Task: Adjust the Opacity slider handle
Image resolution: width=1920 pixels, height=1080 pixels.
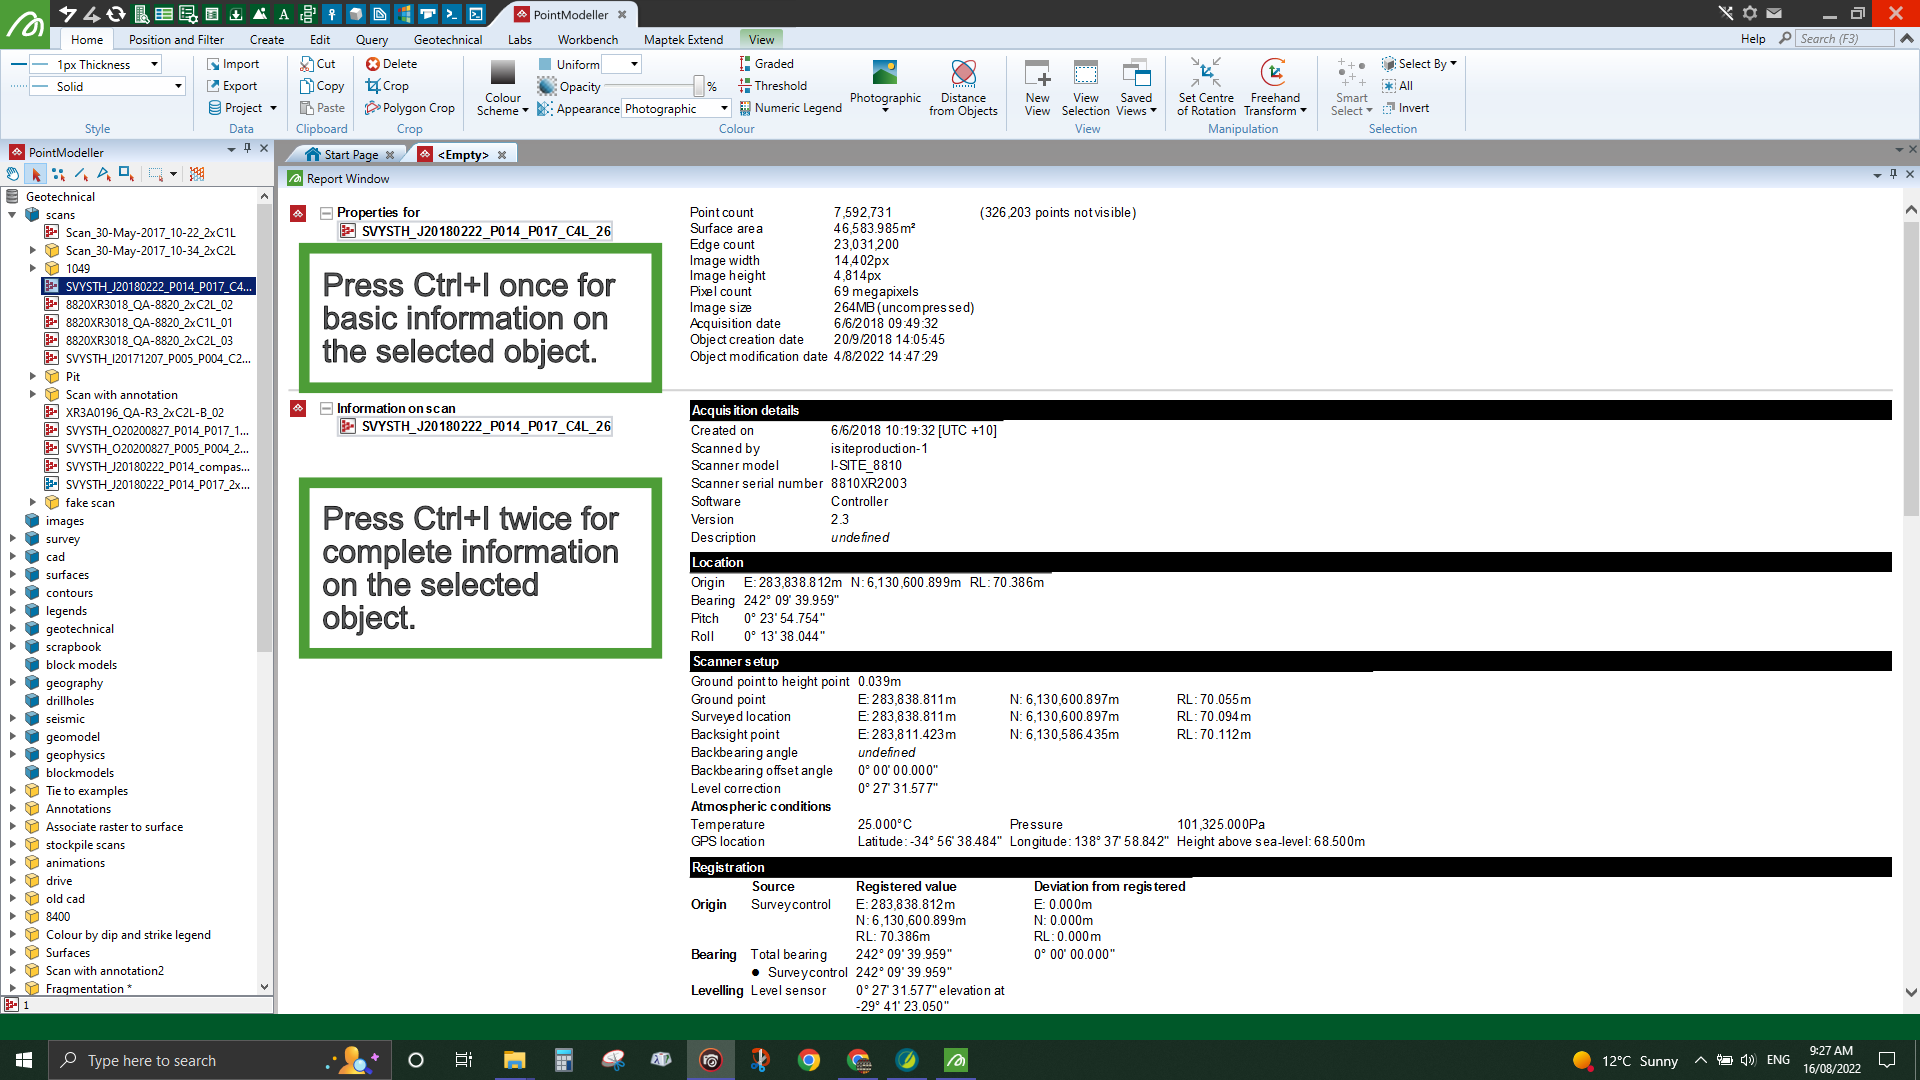Action: [698, 87]
